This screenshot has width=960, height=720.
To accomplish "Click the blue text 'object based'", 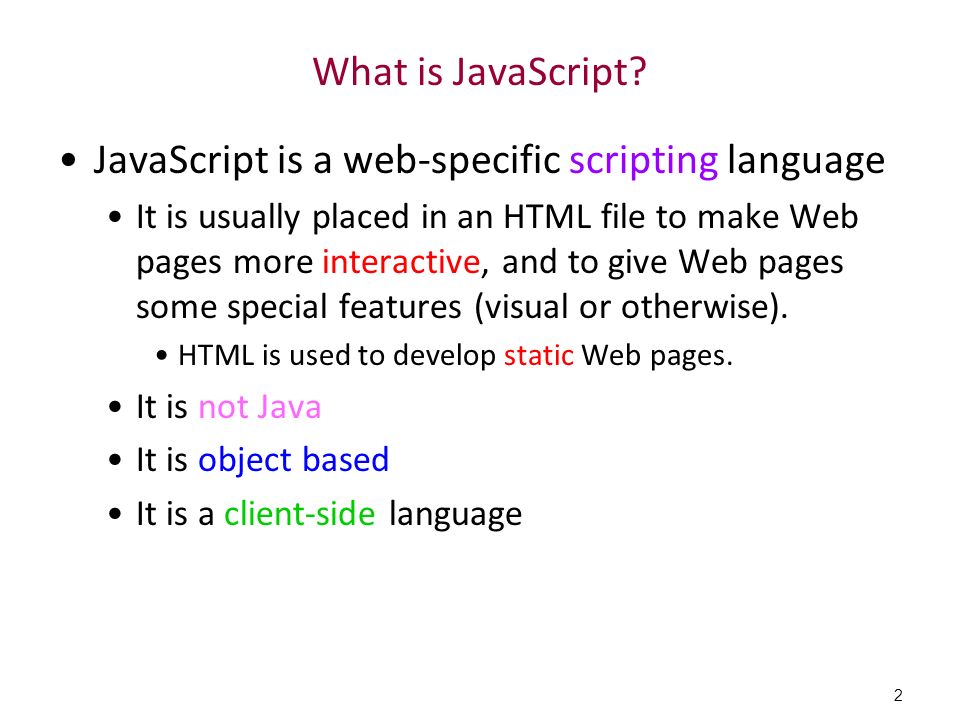I will (x=293, y=460).
